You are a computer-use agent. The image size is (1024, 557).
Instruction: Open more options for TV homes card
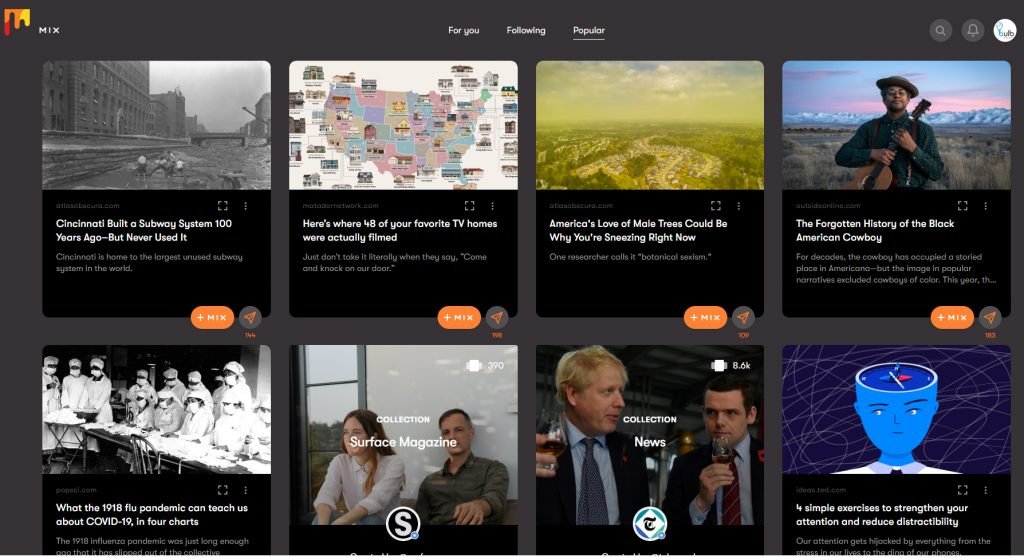[x=492, y=206]
